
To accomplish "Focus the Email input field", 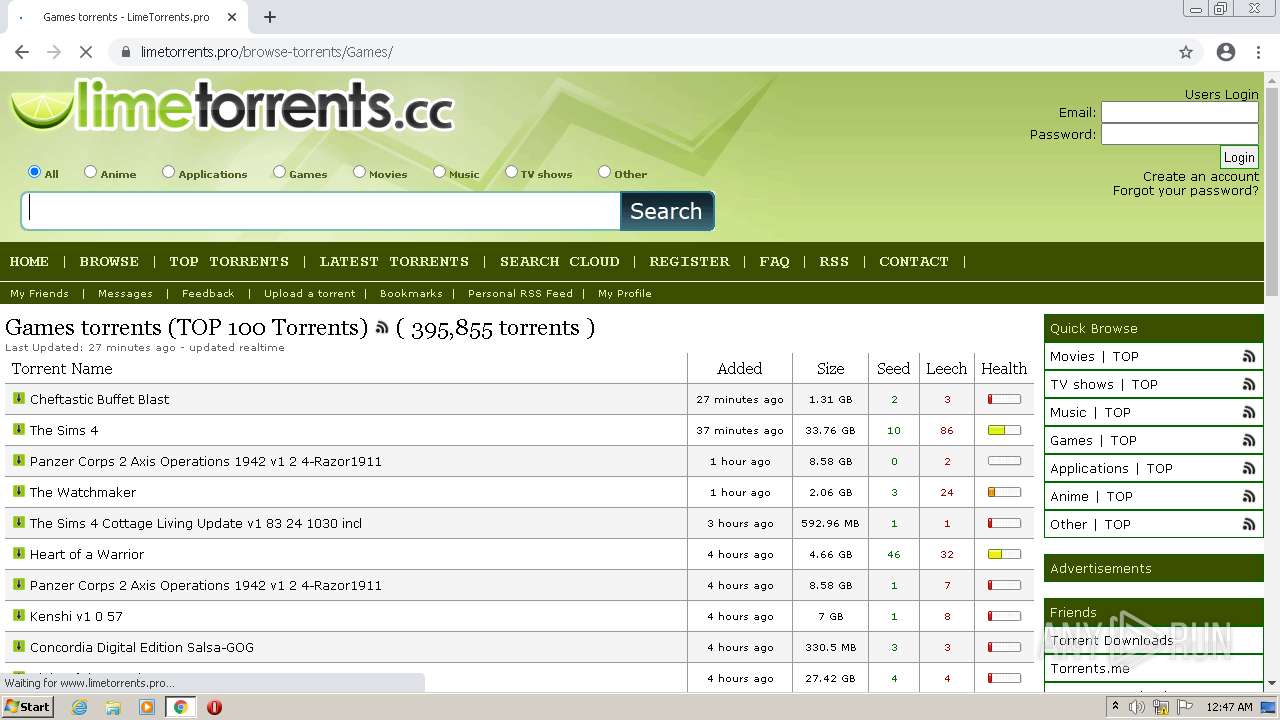I will [1180, 112].
